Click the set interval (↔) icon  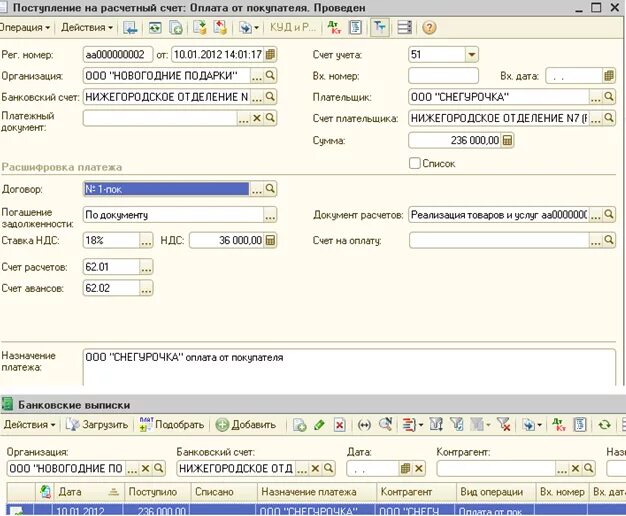[x=364, y=425]
